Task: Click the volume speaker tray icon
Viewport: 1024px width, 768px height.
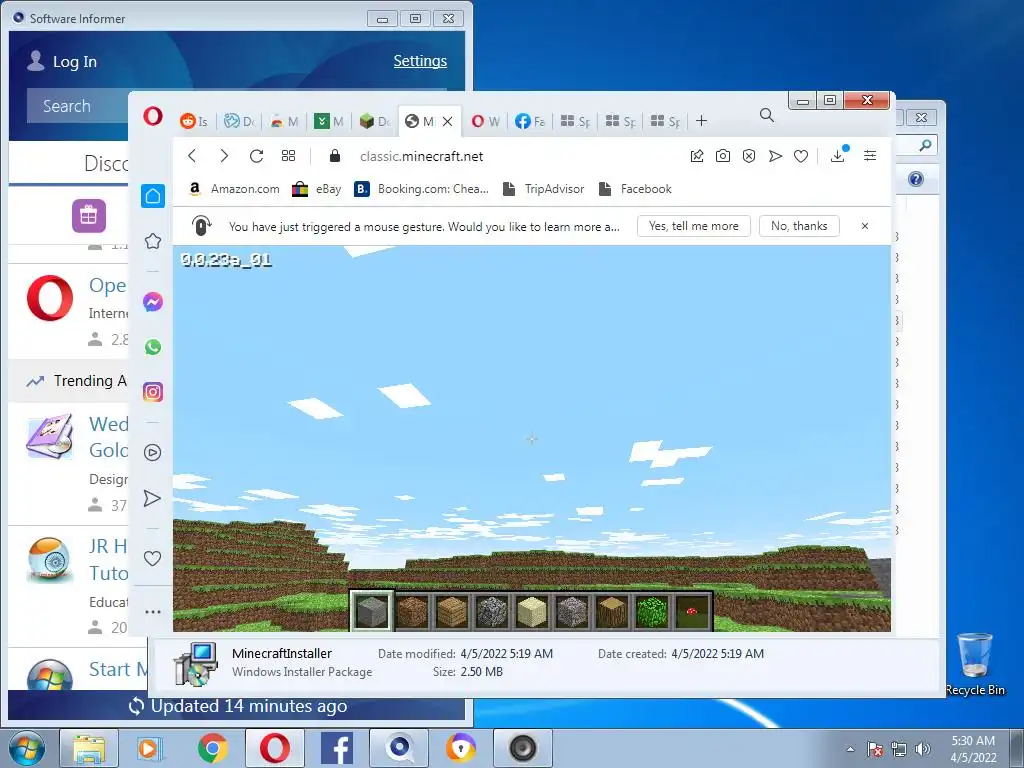Action: [923, 749]
